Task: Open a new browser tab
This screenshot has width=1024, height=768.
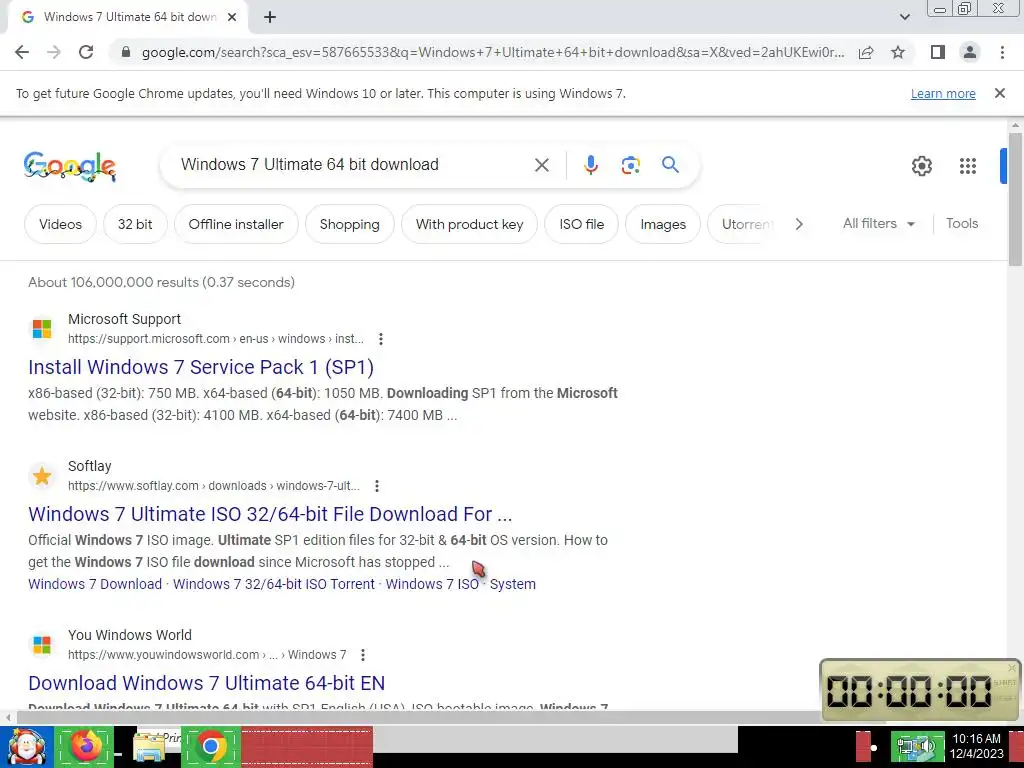Action: 270,17
